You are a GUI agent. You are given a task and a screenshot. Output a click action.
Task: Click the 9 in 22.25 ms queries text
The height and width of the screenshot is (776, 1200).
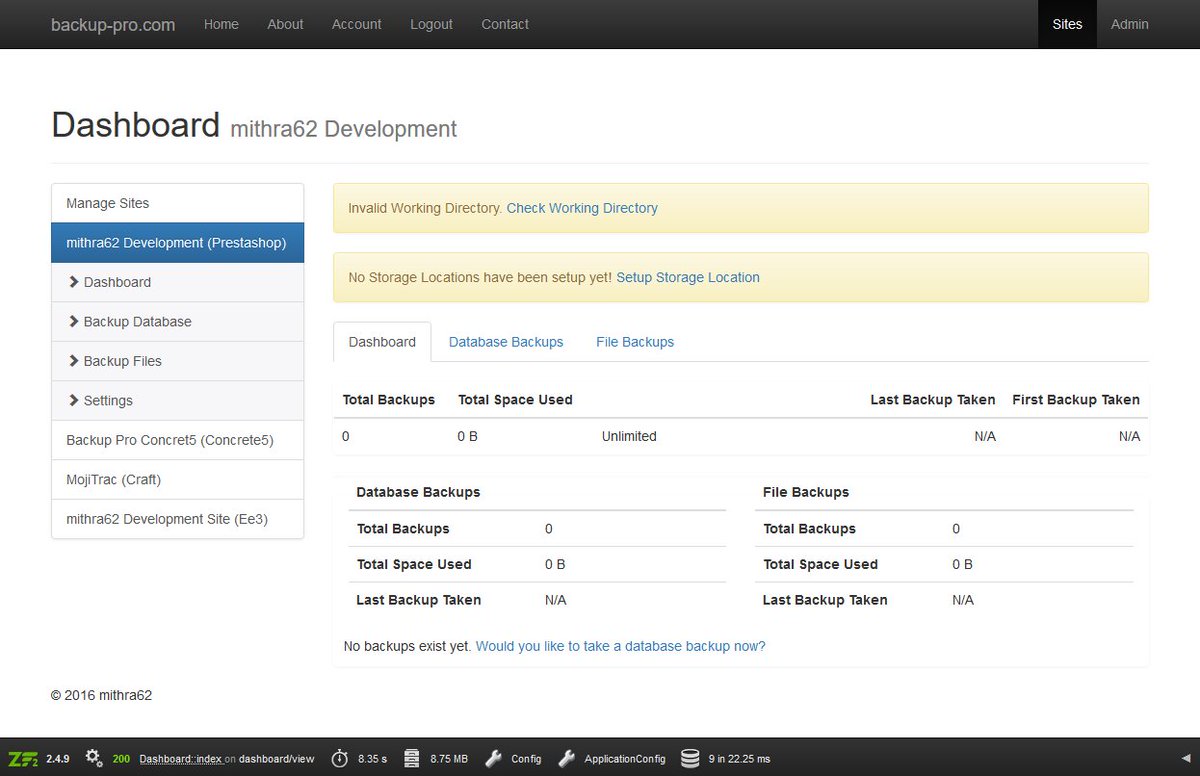pyautogui.click(x=739, y=759)
